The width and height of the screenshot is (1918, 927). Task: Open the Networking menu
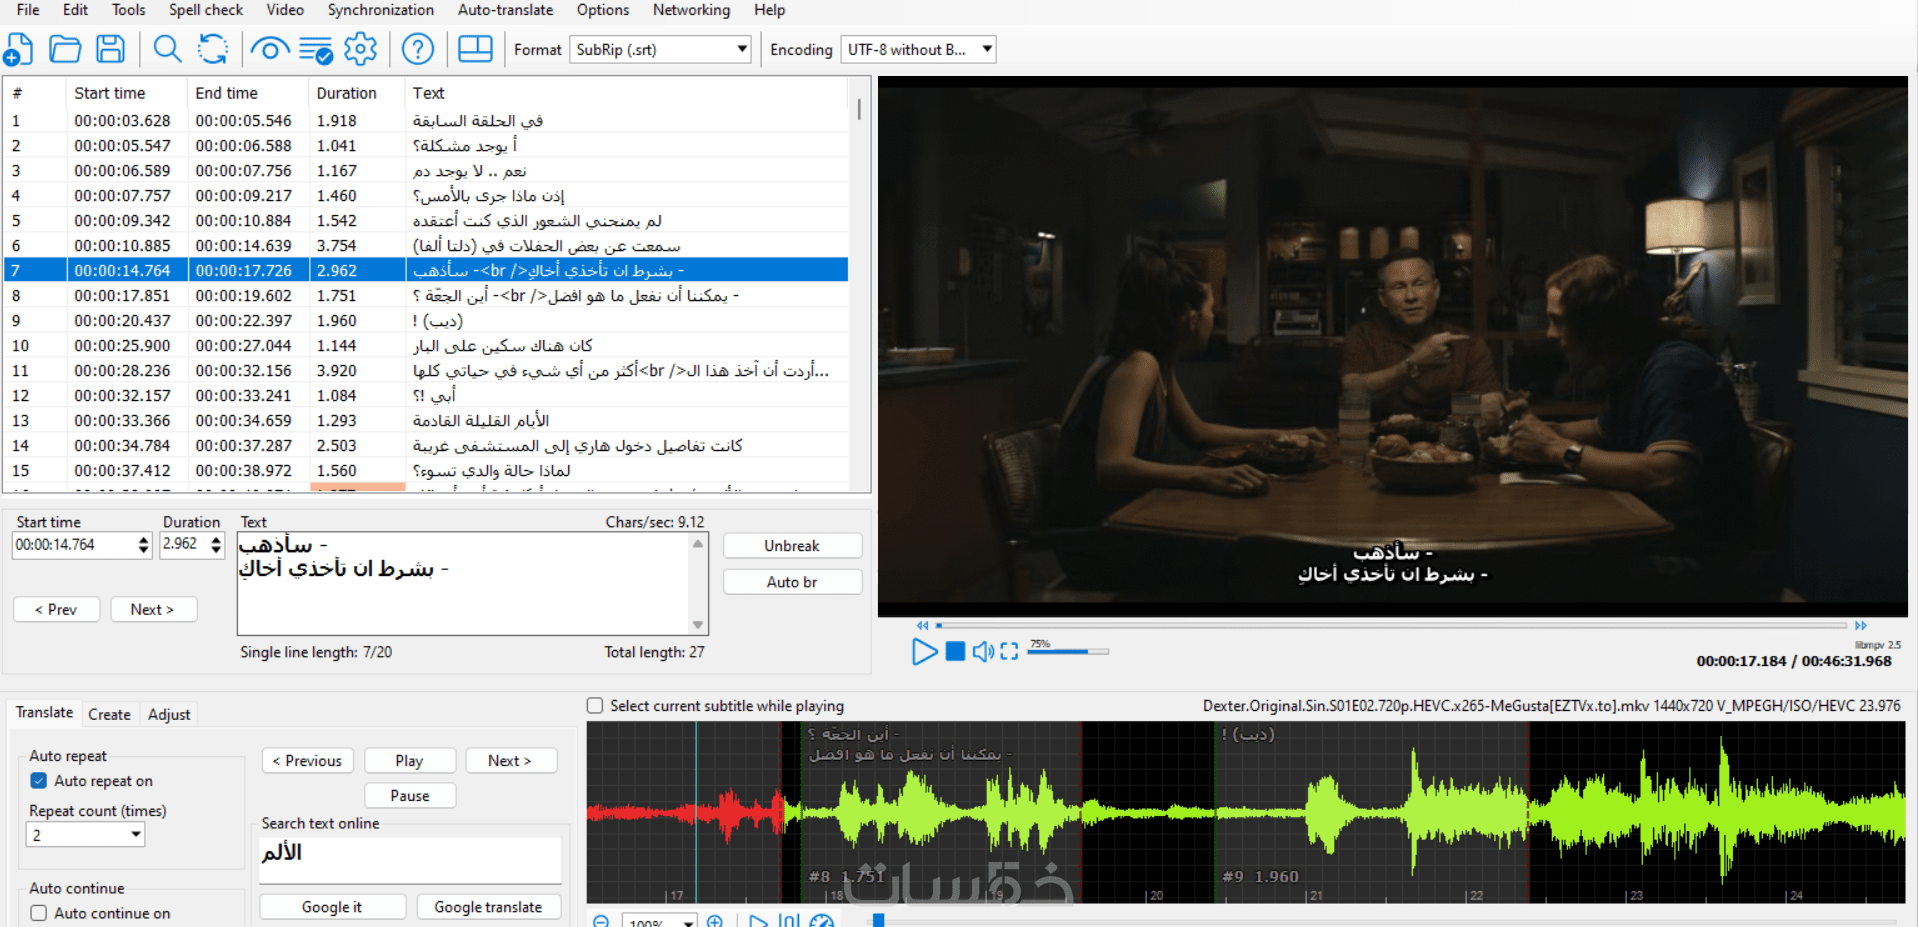click(x=691, y=10)
